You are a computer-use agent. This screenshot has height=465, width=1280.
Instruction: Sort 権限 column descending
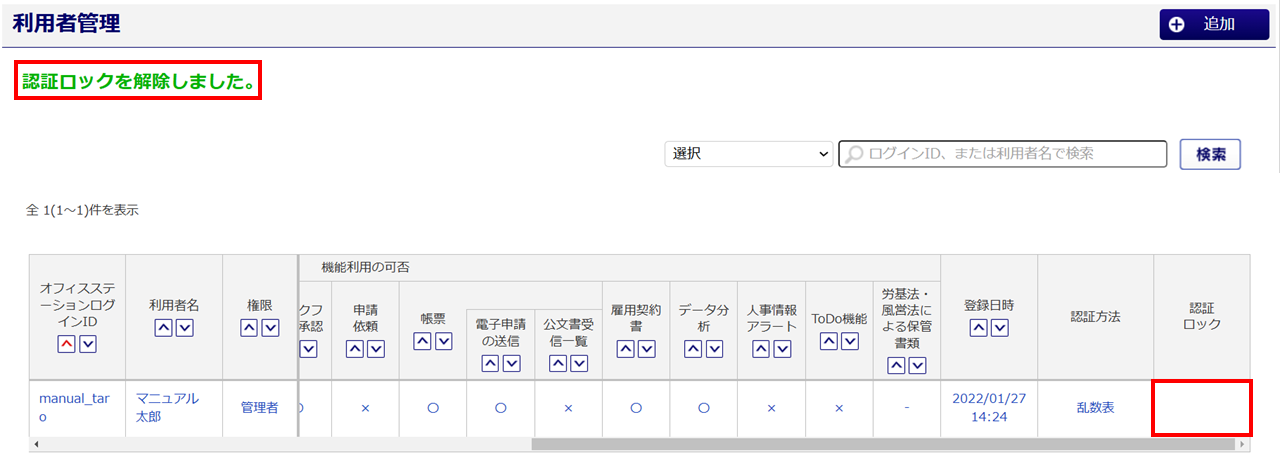click(270, 328)
